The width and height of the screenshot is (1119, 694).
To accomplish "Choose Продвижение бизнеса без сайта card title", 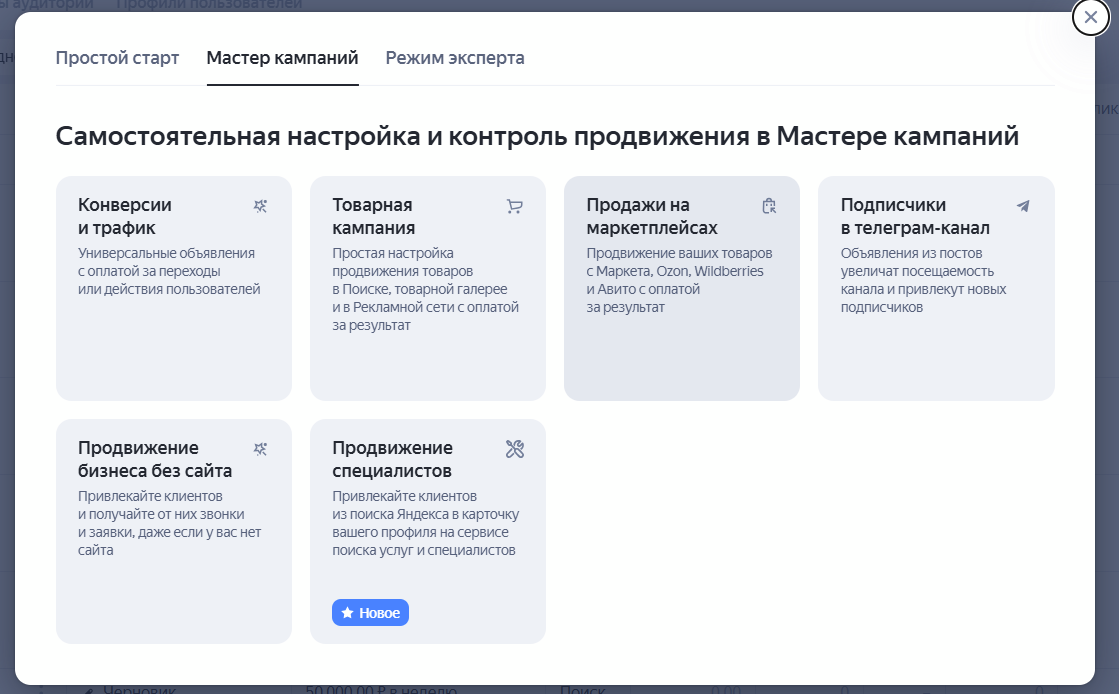I will [x=155, y=459].
